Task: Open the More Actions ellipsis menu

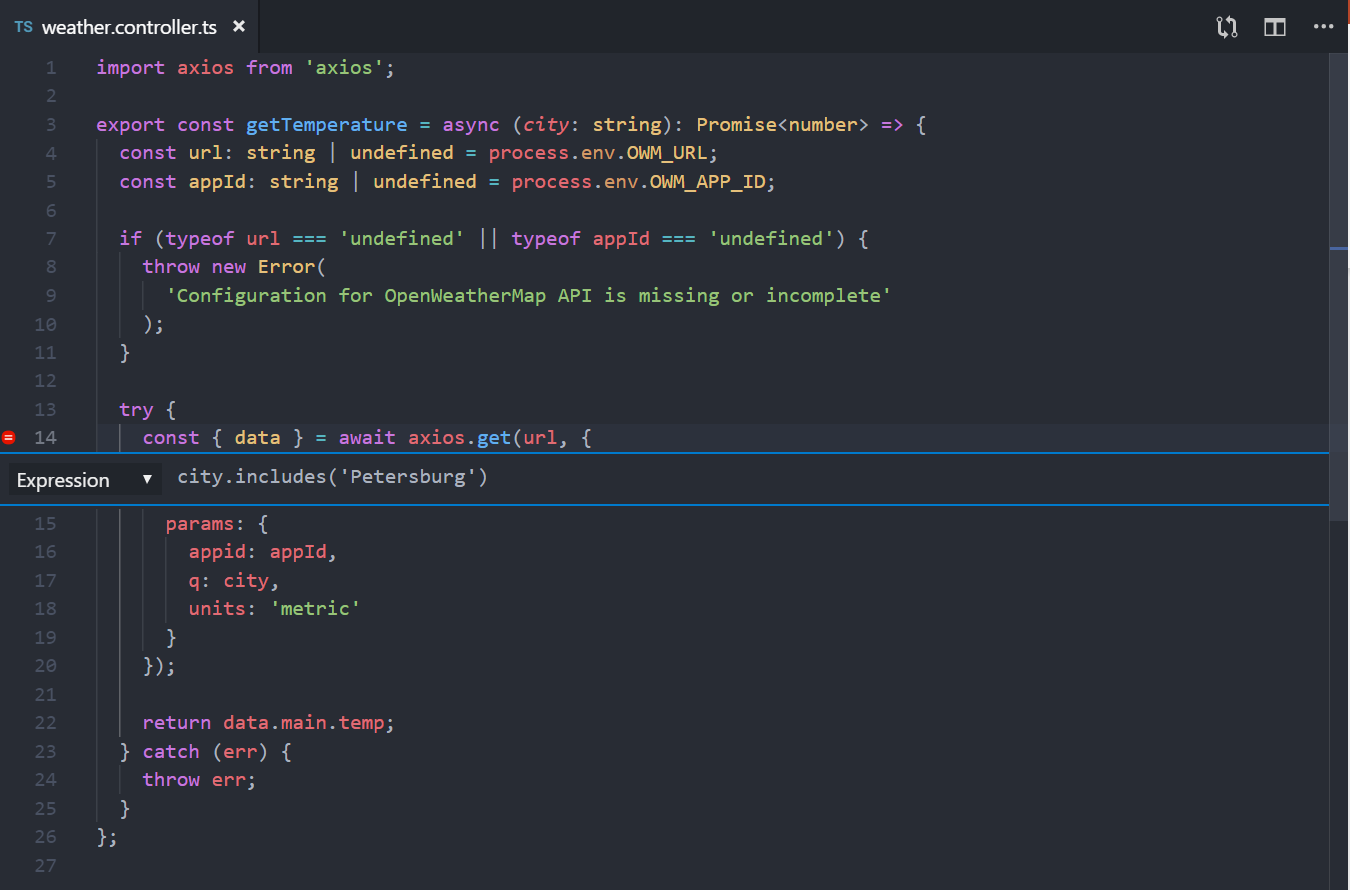Action: pyautogui.click(x=1323, y=27)
